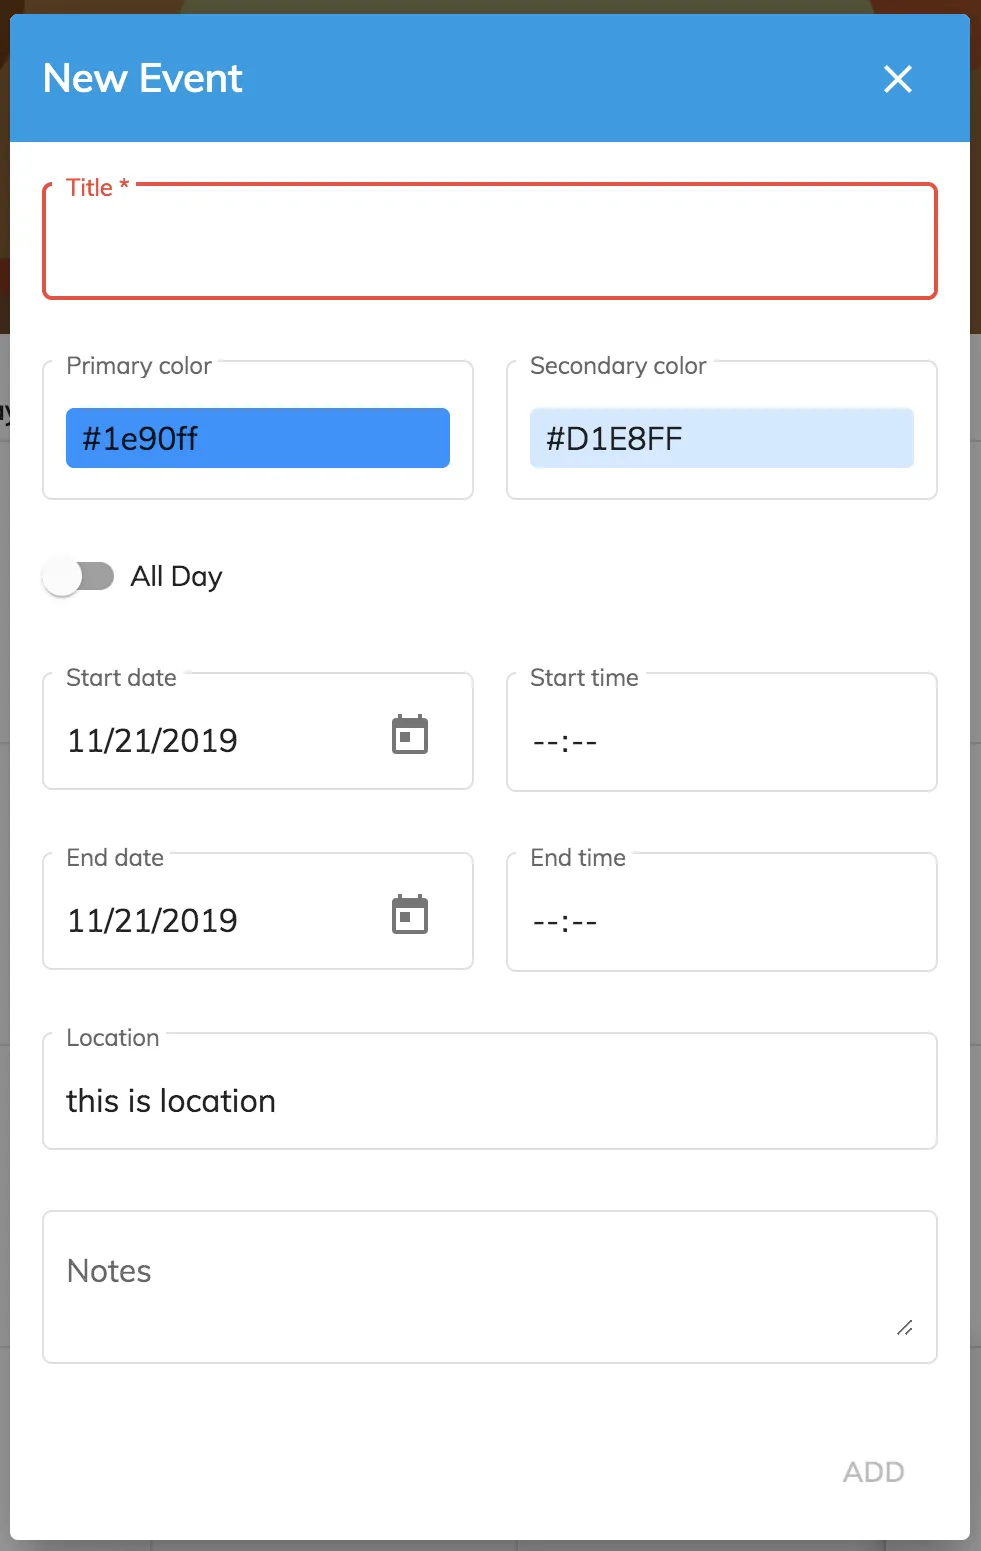Viewport: 981px width, 1551px height.
Task: Click into the Location field text
Action: tap(171, 1101)
